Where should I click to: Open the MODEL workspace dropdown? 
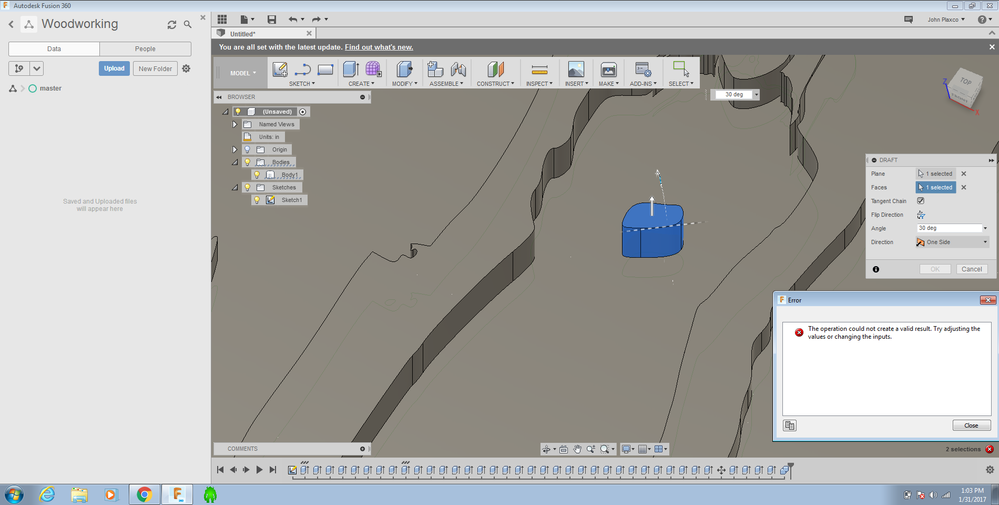click(243, 73)
